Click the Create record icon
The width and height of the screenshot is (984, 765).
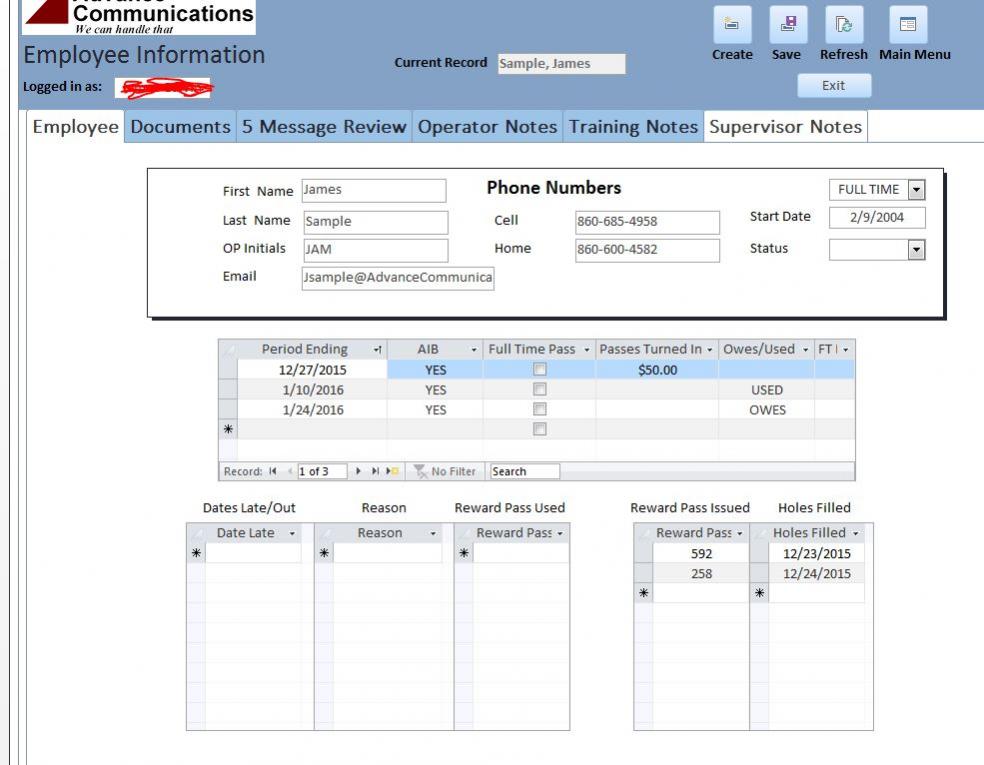(732, 24)
